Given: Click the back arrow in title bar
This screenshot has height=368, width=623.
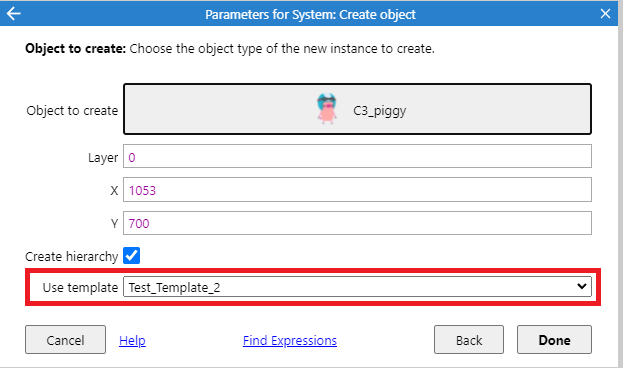Looking at the screenshot, I should [14, 14].
